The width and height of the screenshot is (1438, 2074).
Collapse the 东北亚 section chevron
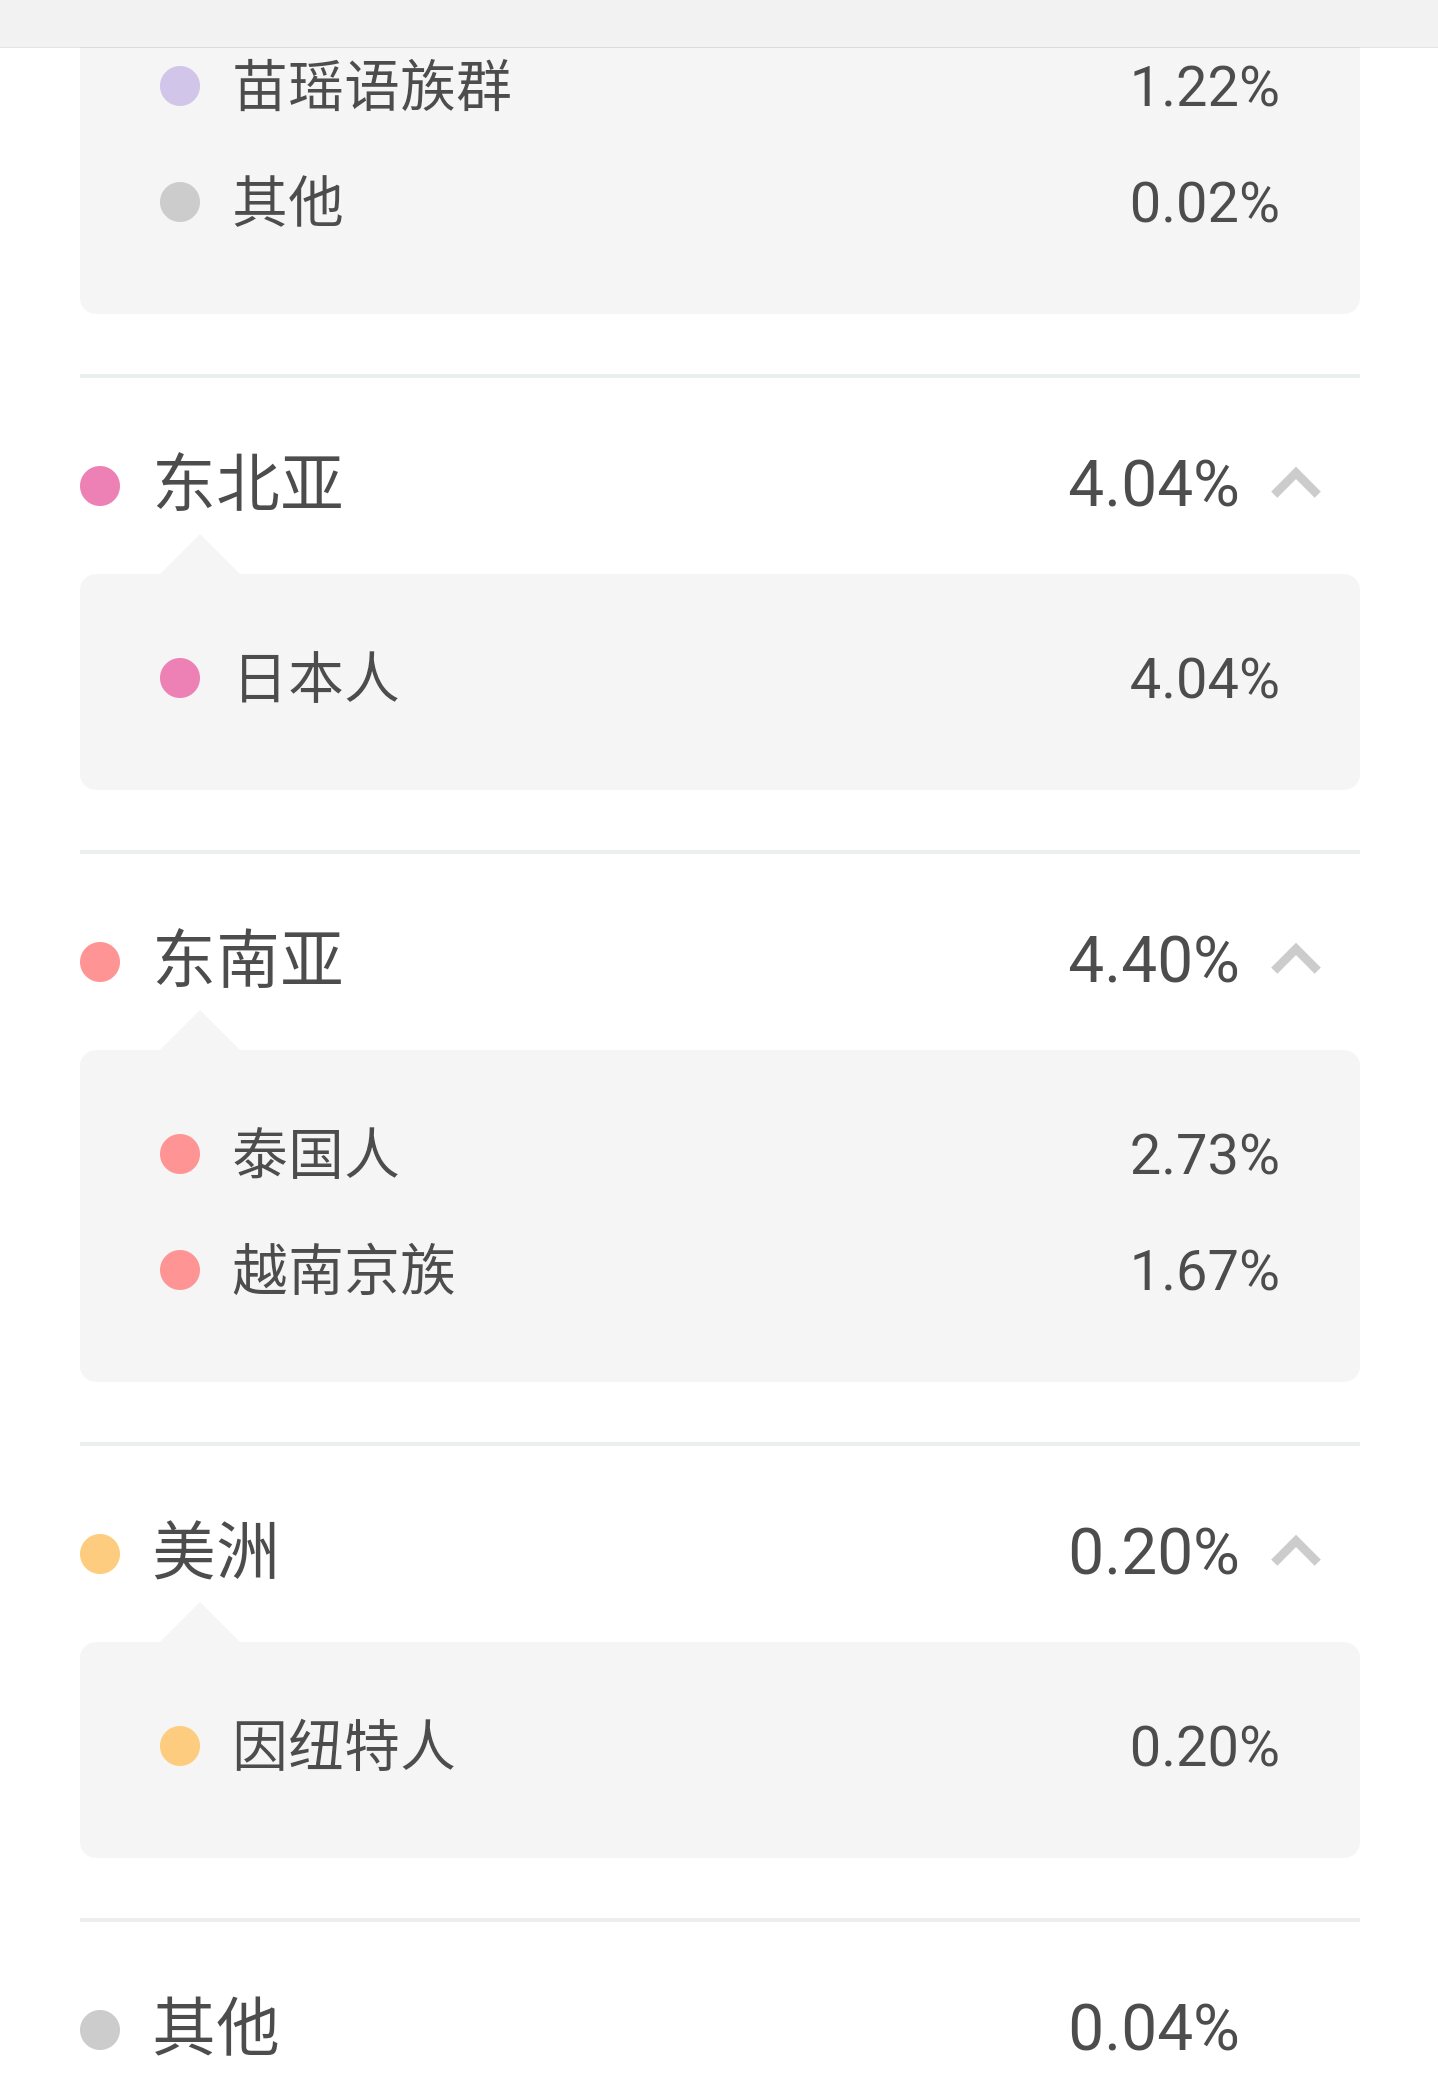pyautogui.click(x=1296, y=485)
